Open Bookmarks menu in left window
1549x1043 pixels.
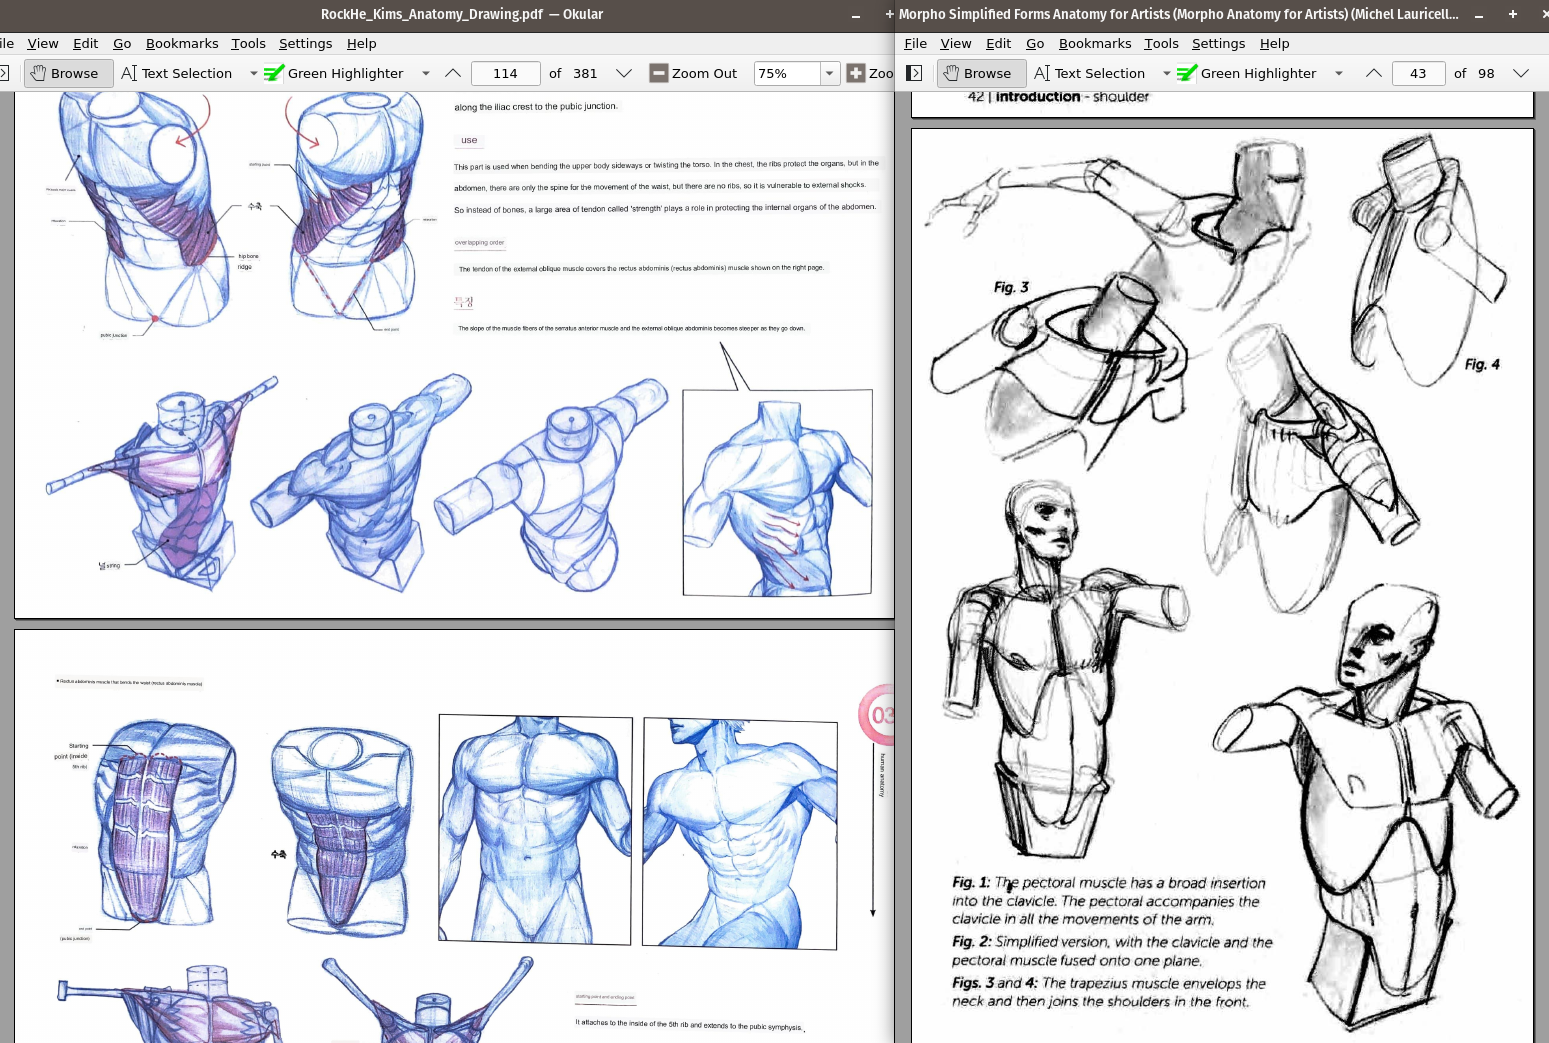pyautogui.click(x=182, y=43)
